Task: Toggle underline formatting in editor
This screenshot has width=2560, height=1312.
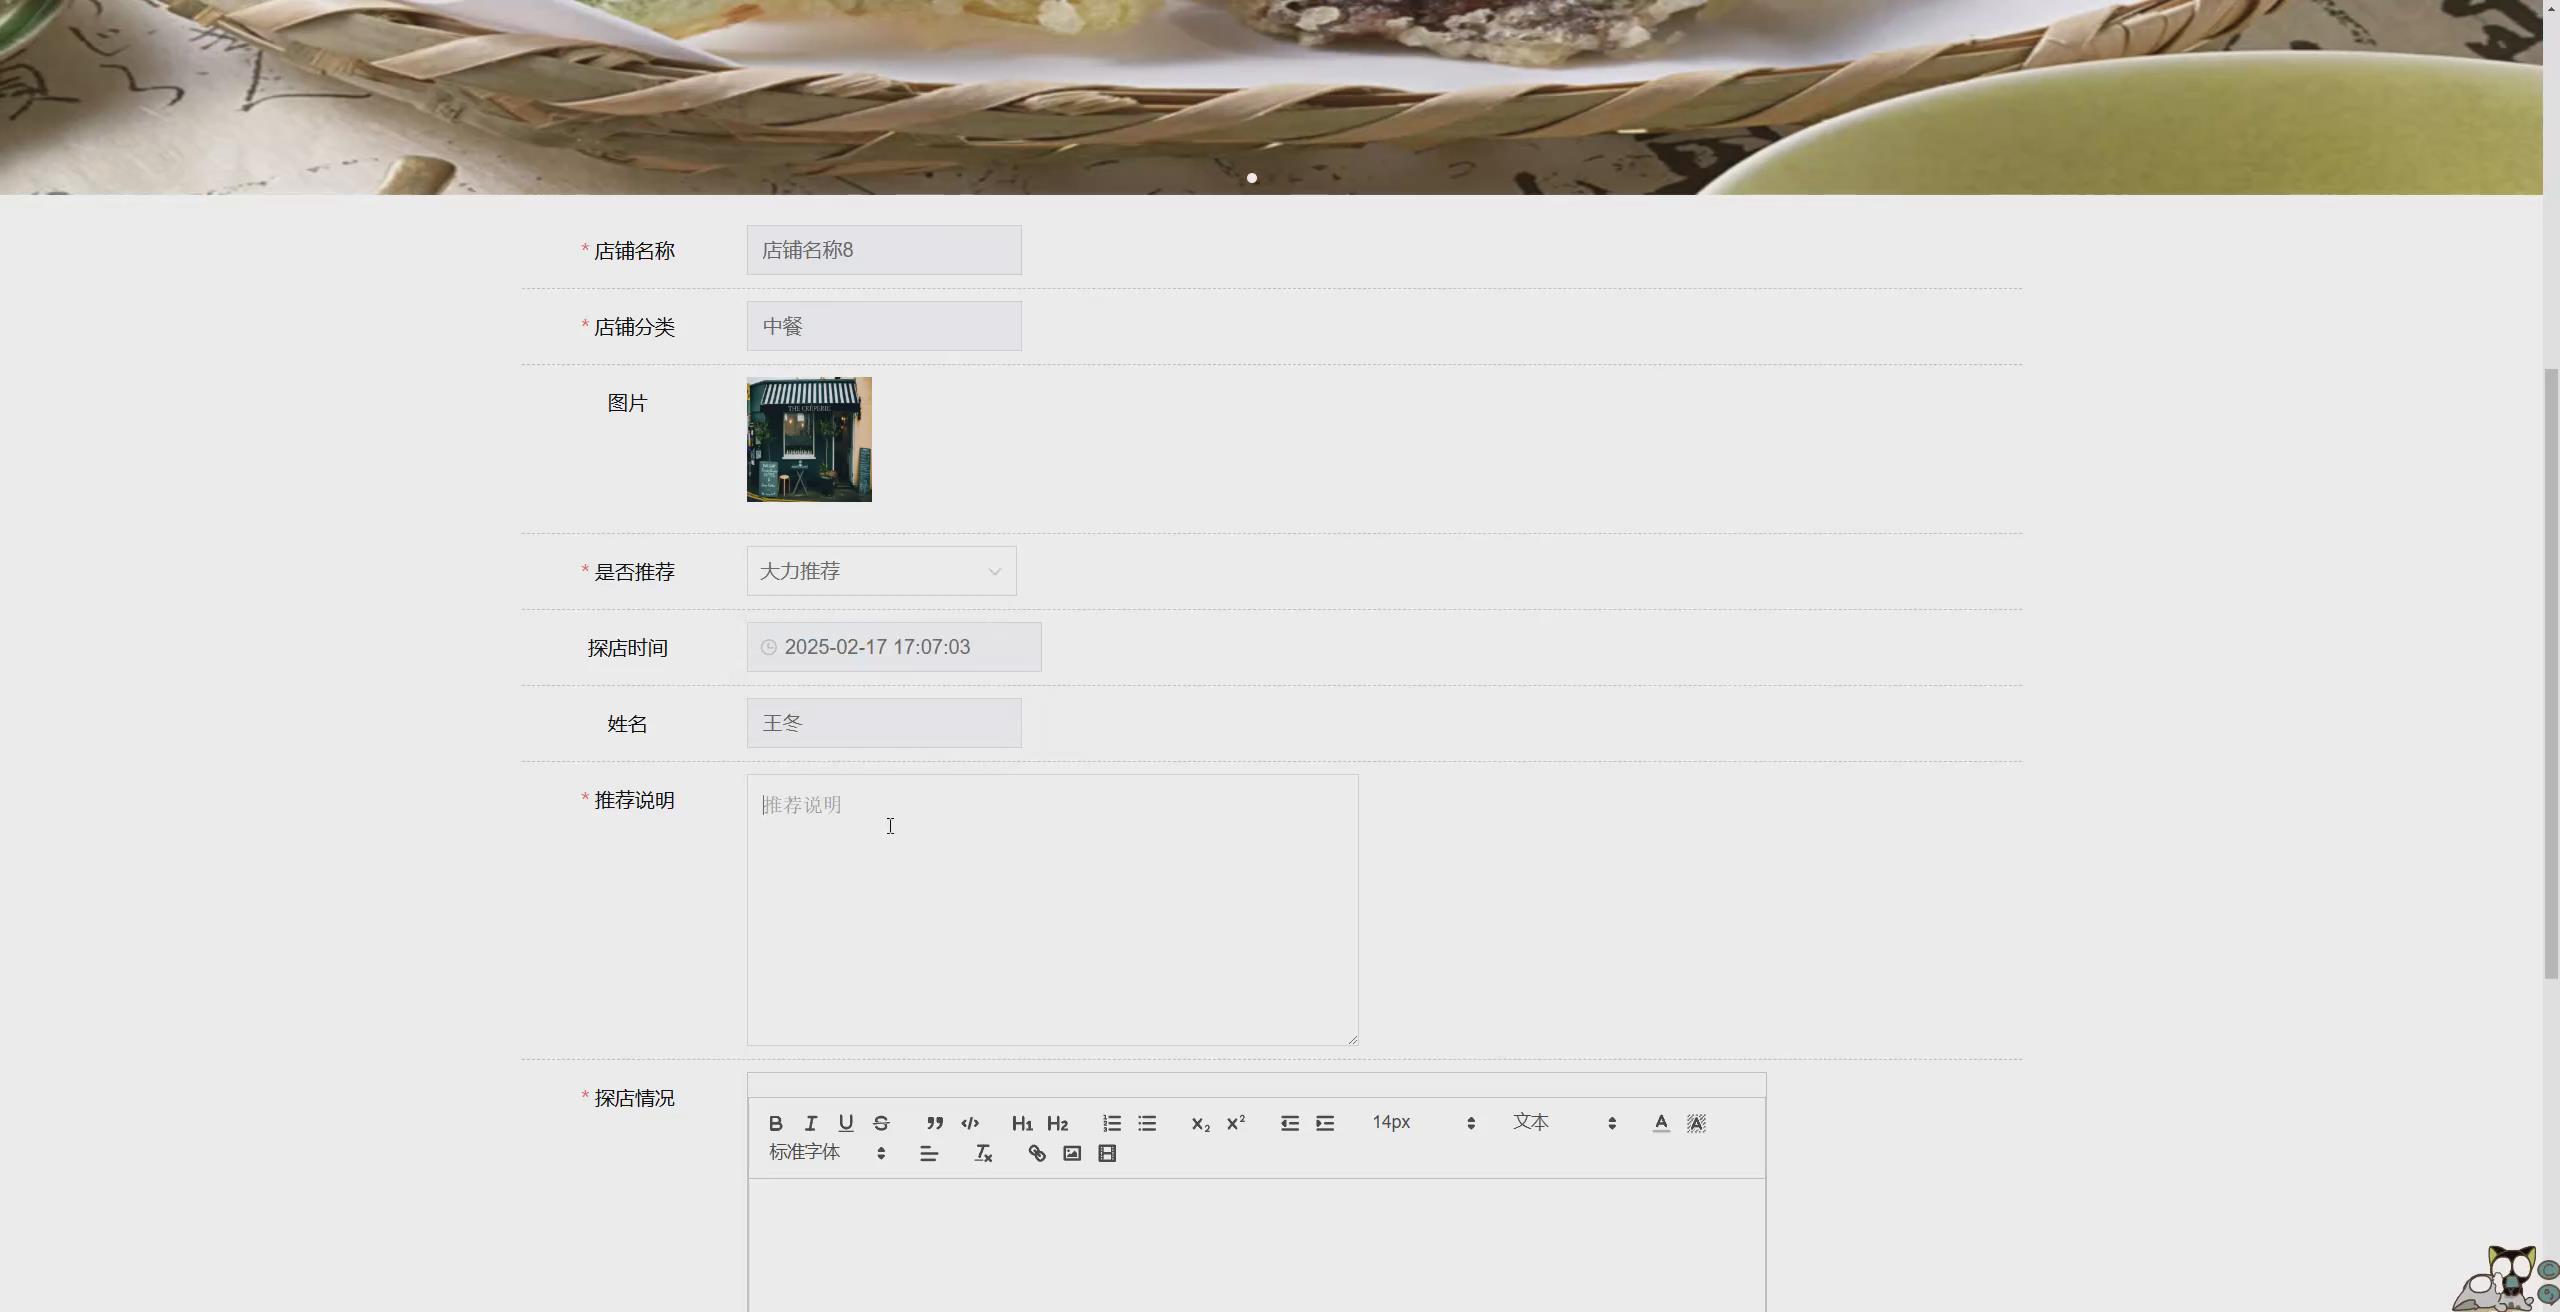Action: pyautogui.click(x=846, y=1123)
